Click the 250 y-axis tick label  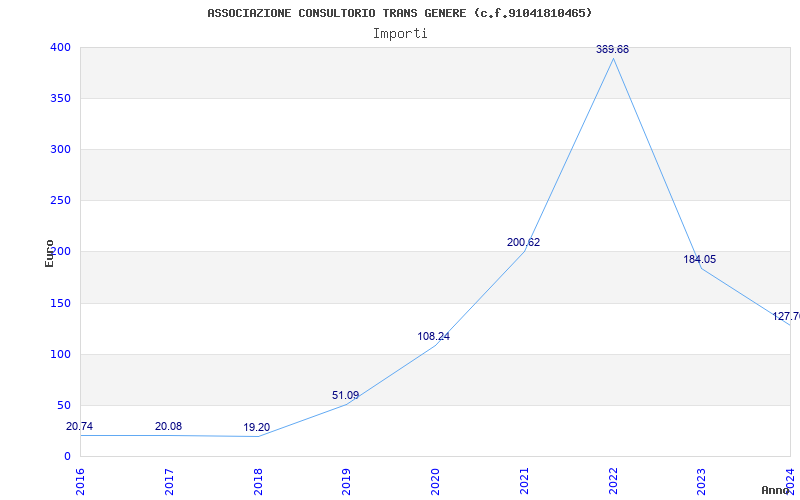[x=60, y=201]
